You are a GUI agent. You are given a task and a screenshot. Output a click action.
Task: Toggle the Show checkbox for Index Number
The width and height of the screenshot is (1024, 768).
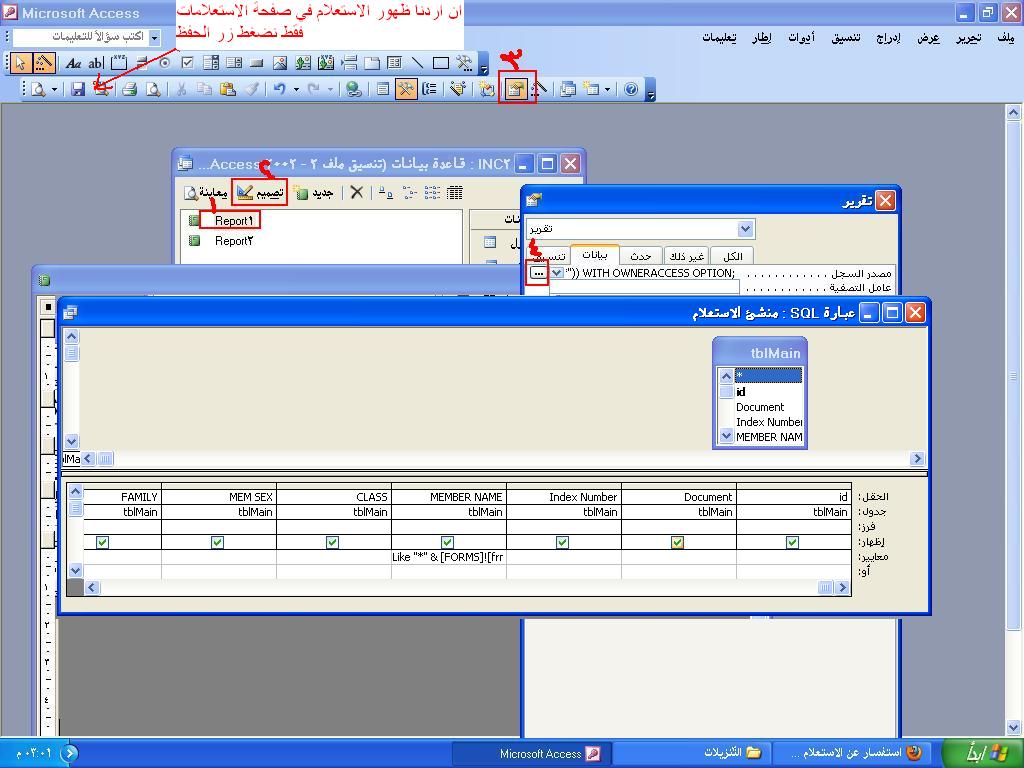tap(562, 542)
